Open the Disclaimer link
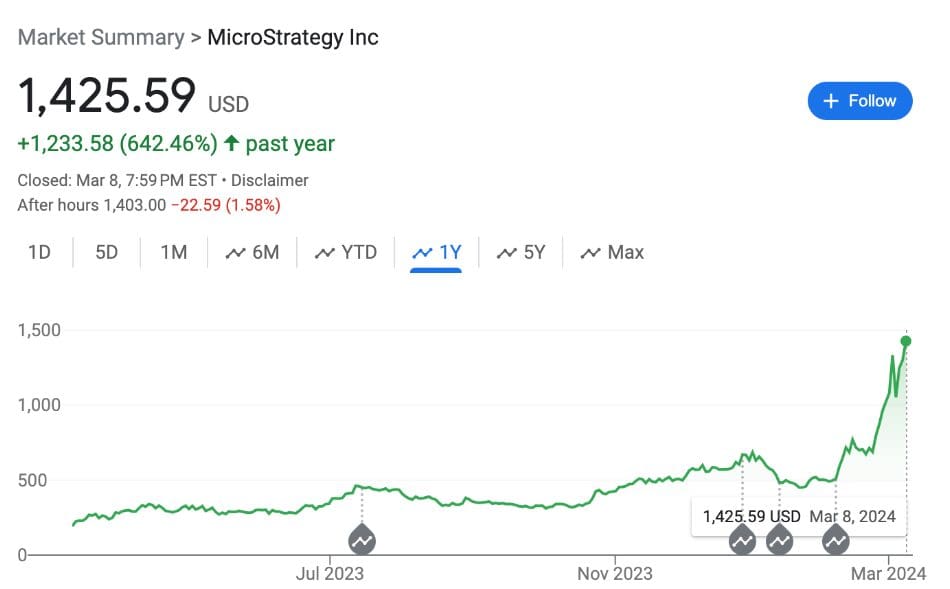 (270, 180)
